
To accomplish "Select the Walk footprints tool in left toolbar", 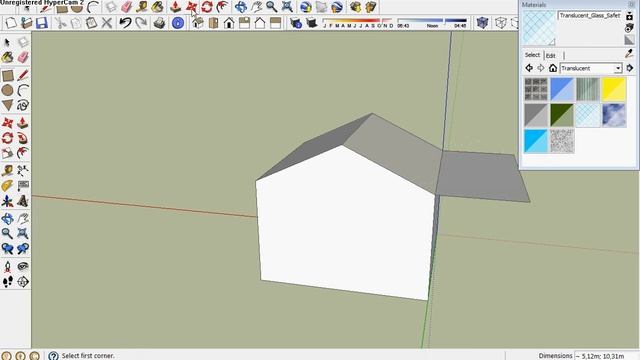I will (x=7, y=282).
